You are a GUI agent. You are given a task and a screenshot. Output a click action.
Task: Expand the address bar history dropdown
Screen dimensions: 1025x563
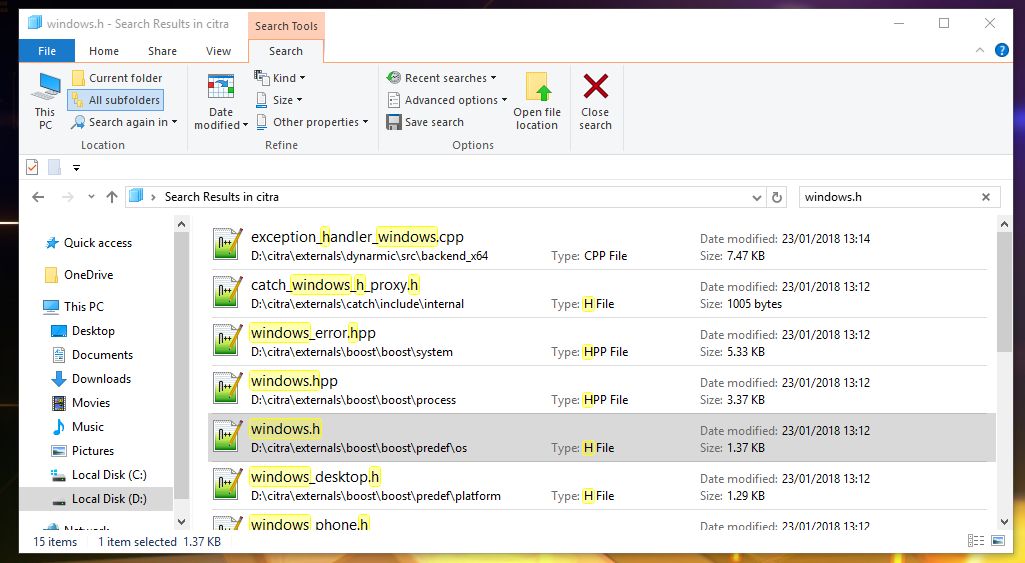(x=756, y=197)
